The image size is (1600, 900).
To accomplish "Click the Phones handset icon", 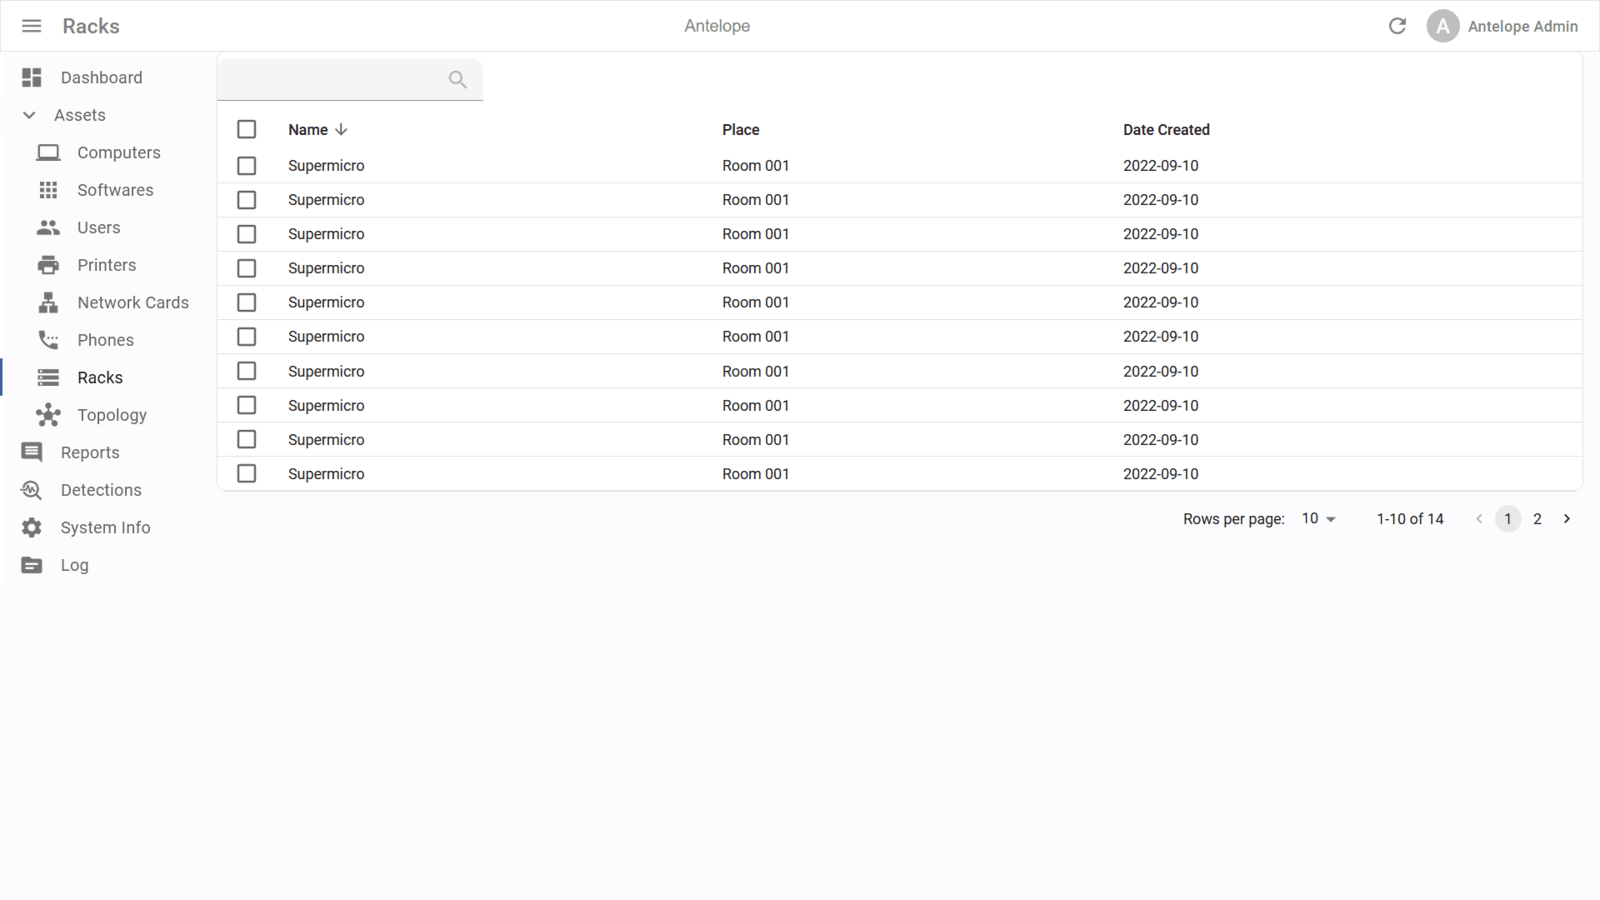I will click(48, 340).
